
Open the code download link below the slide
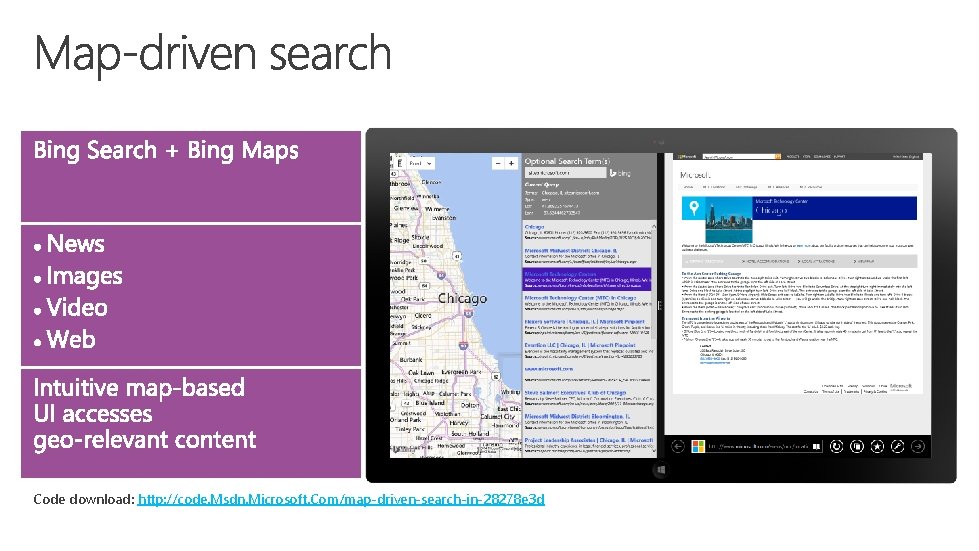click(341, 499)
